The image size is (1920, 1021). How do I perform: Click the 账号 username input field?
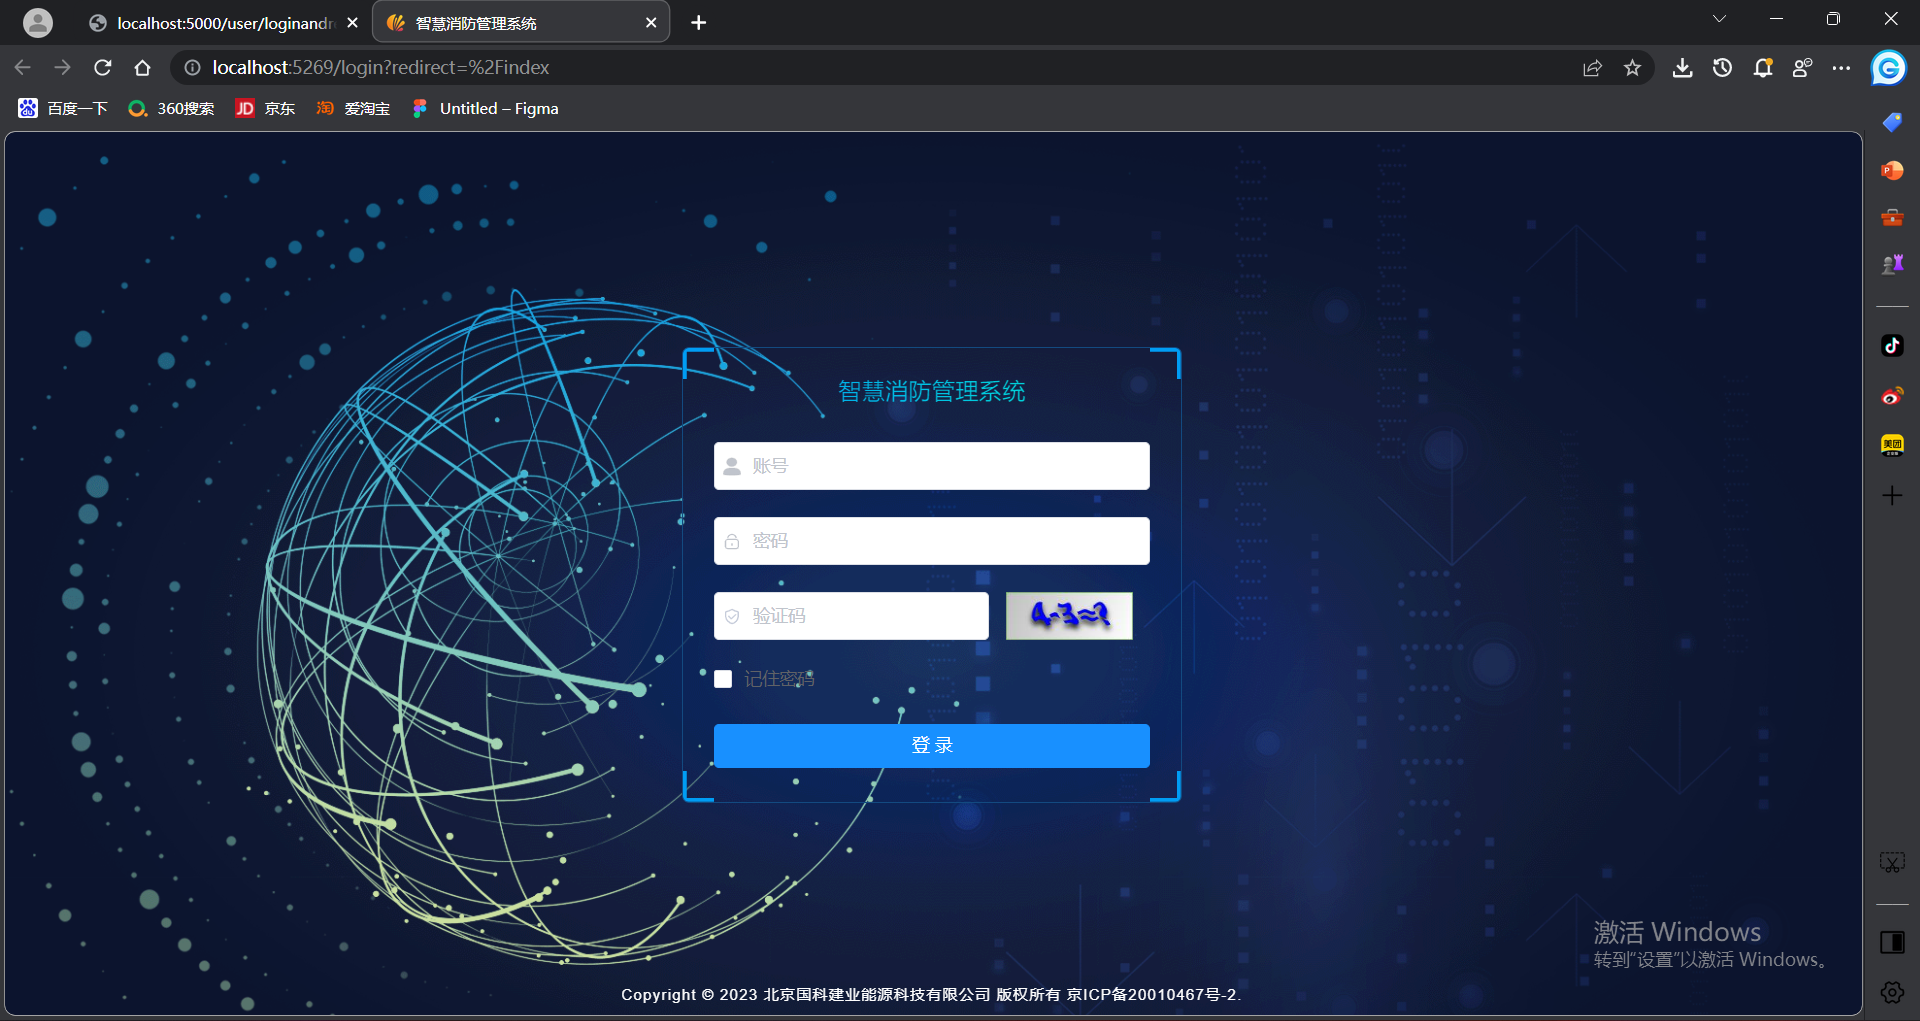[931, 466]
